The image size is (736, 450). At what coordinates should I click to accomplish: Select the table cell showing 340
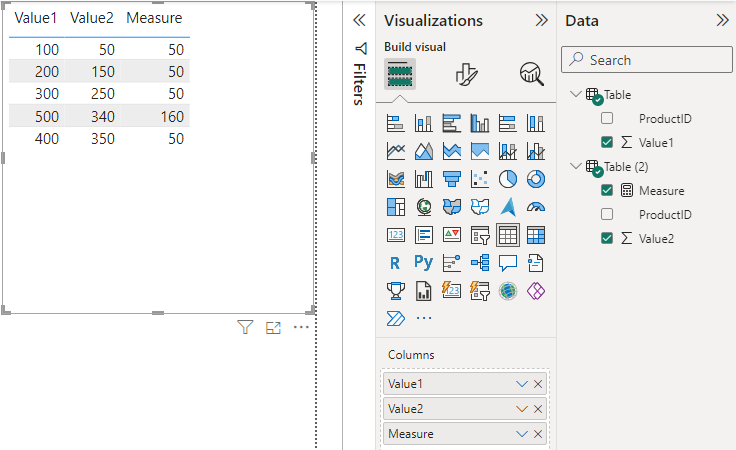[102, 116]
